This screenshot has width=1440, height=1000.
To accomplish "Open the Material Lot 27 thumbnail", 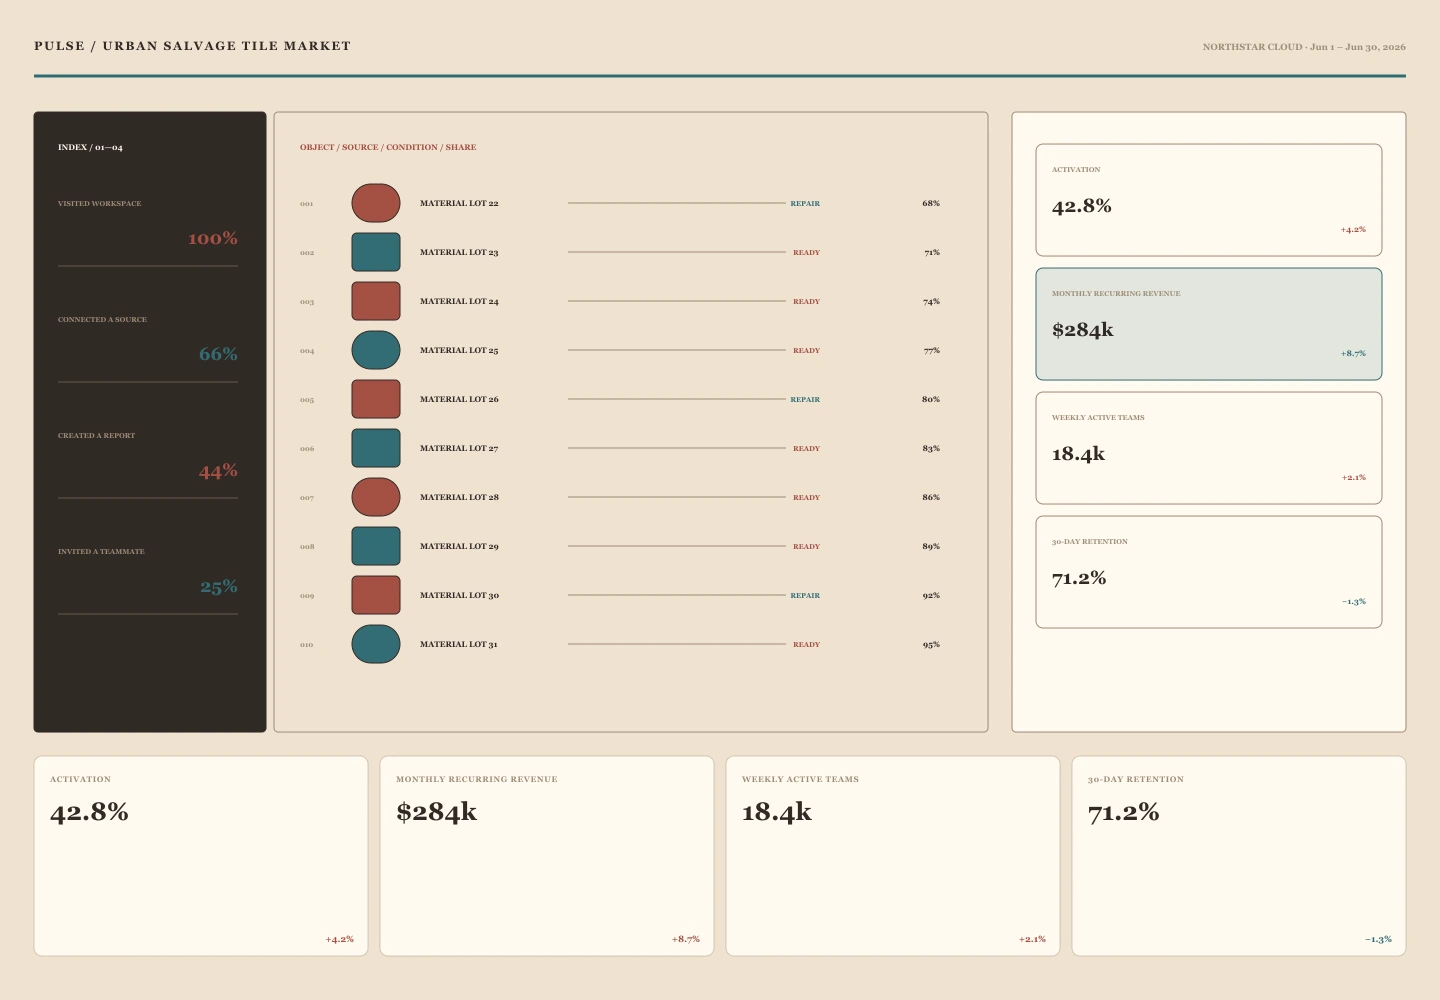I will 376,448.
